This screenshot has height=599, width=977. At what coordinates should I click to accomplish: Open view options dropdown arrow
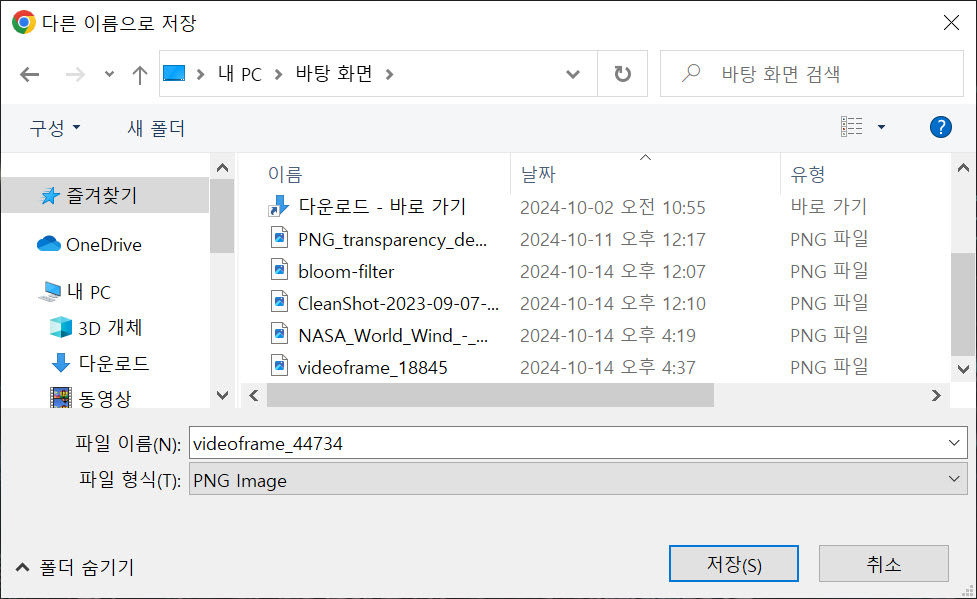pos(881,127)
